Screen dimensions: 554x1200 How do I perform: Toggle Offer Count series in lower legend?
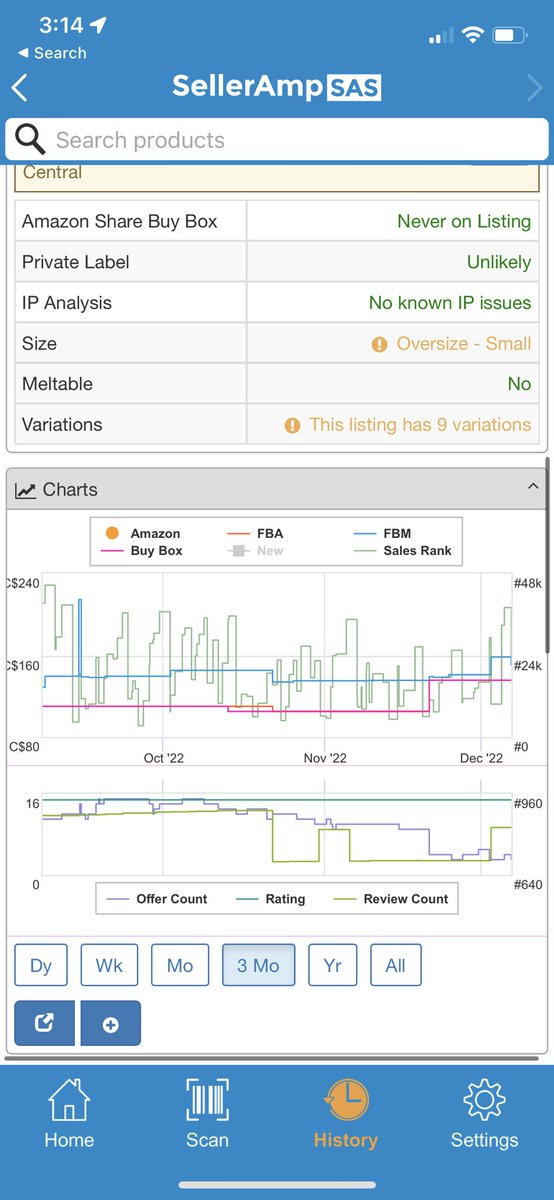tap(156, 899)
